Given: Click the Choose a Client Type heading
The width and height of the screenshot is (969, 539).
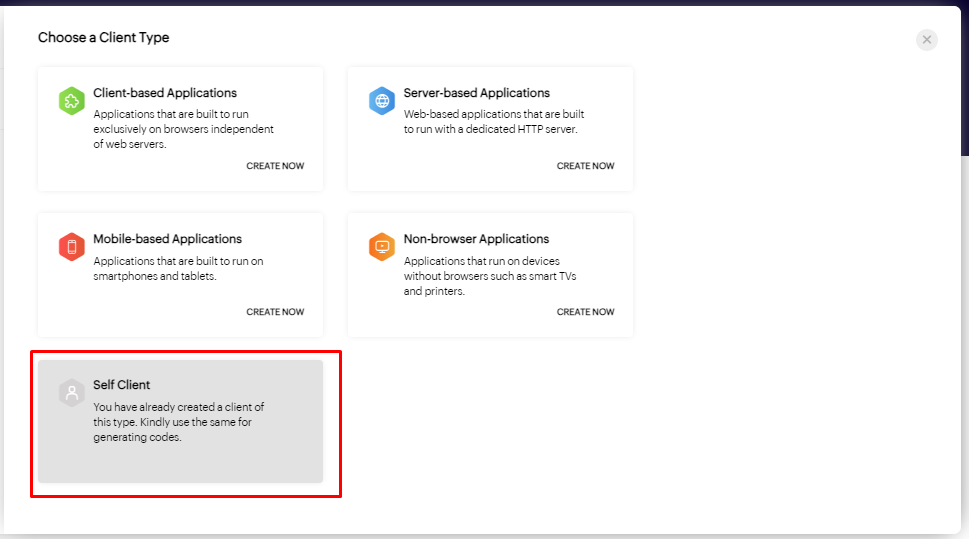Looking at the screenshot, I should [103, 38].
